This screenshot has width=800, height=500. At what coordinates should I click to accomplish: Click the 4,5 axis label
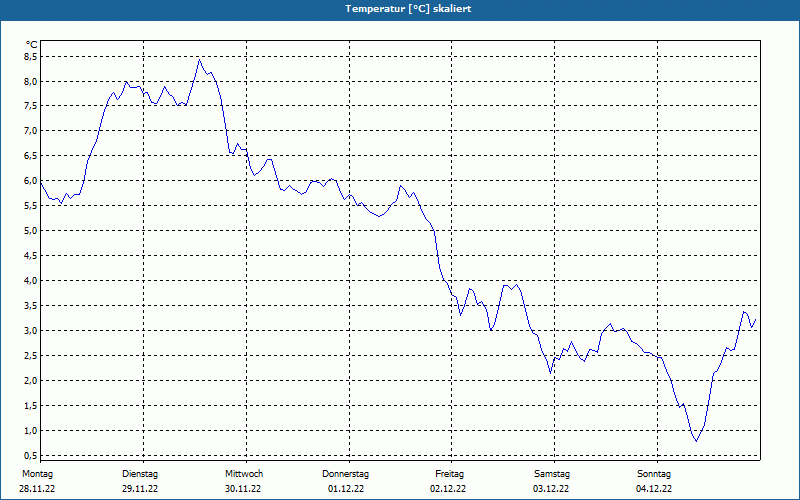pos(31,256)
